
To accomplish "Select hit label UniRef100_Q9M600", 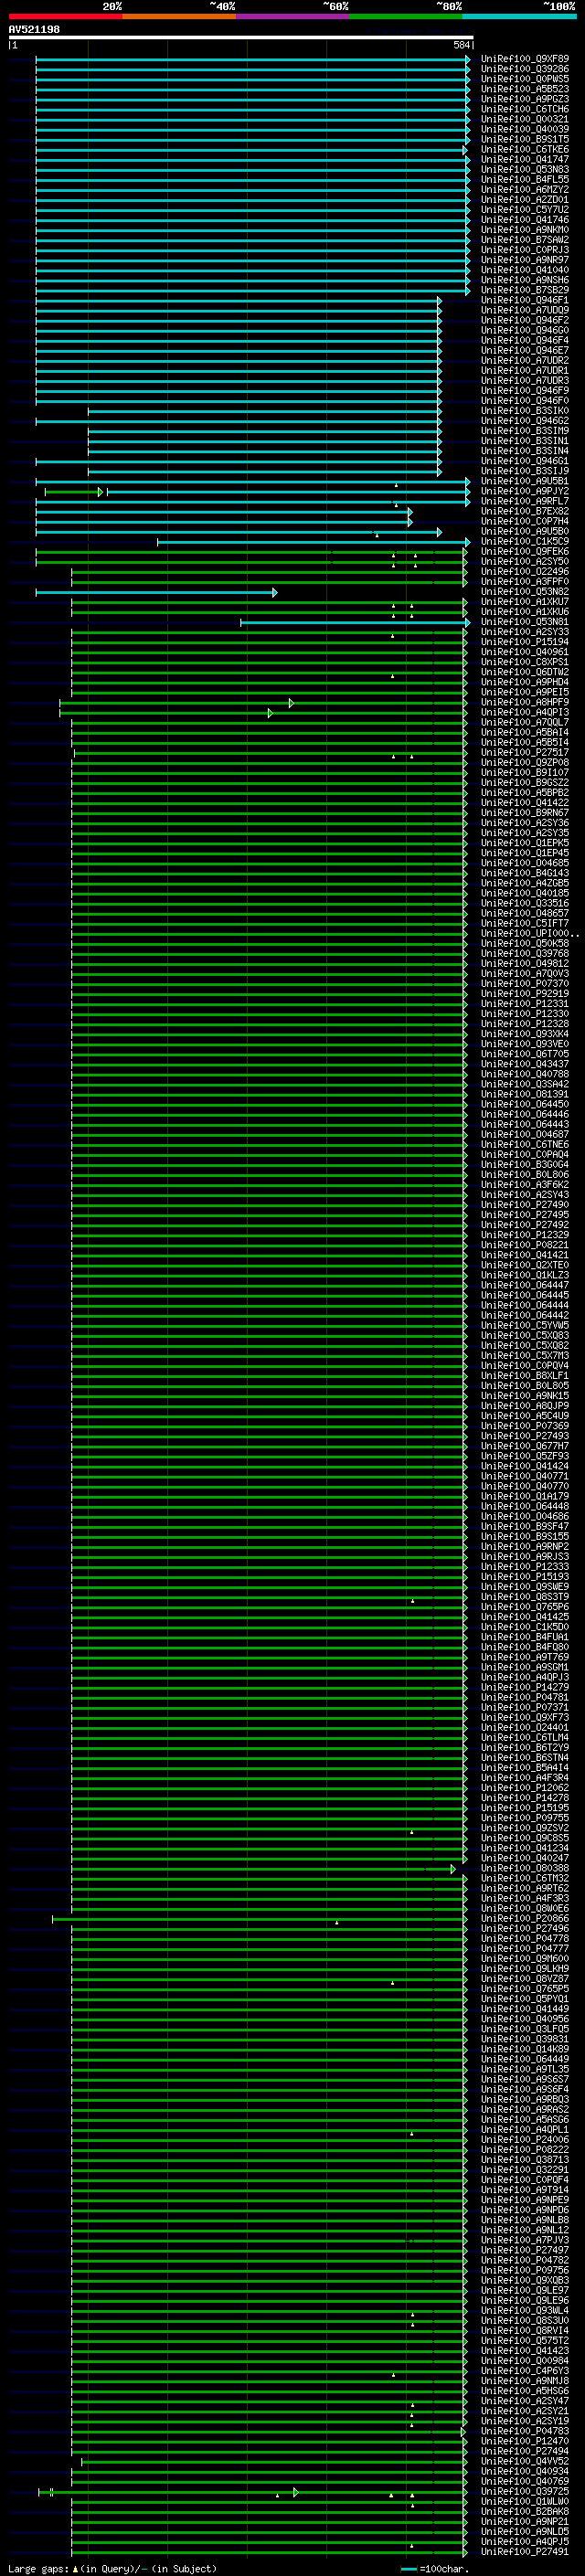I will coord(524,1959).
